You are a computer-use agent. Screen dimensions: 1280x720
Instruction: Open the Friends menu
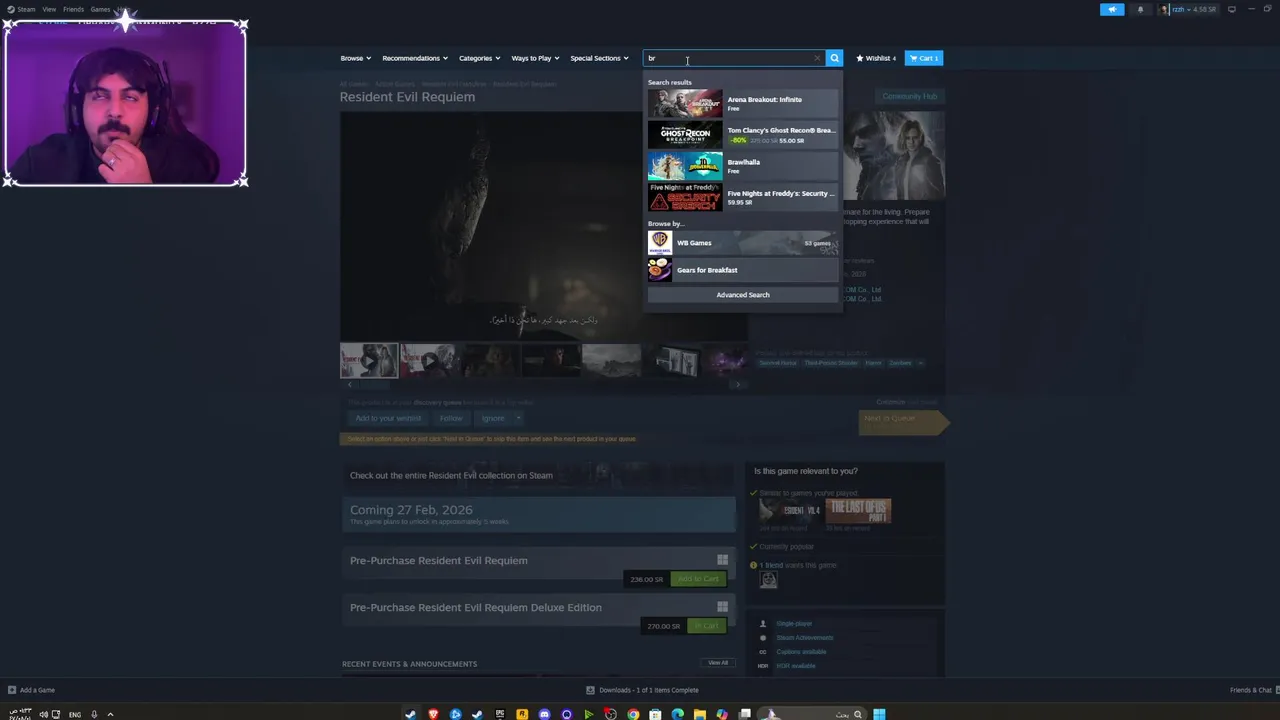tap(73, 9)
